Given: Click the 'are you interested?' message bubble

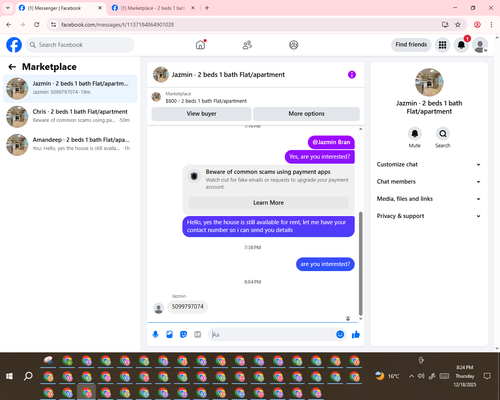Looking at the screenshot, I should [x=325, y=264].
